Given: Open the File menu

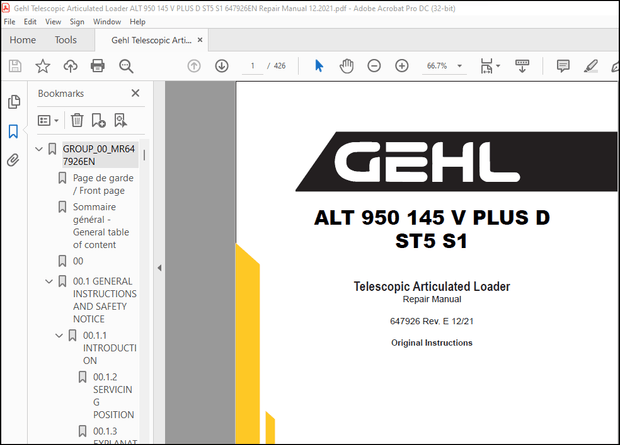Looking at the screenshot, I should pyautogui.click(x=9, y=22).
